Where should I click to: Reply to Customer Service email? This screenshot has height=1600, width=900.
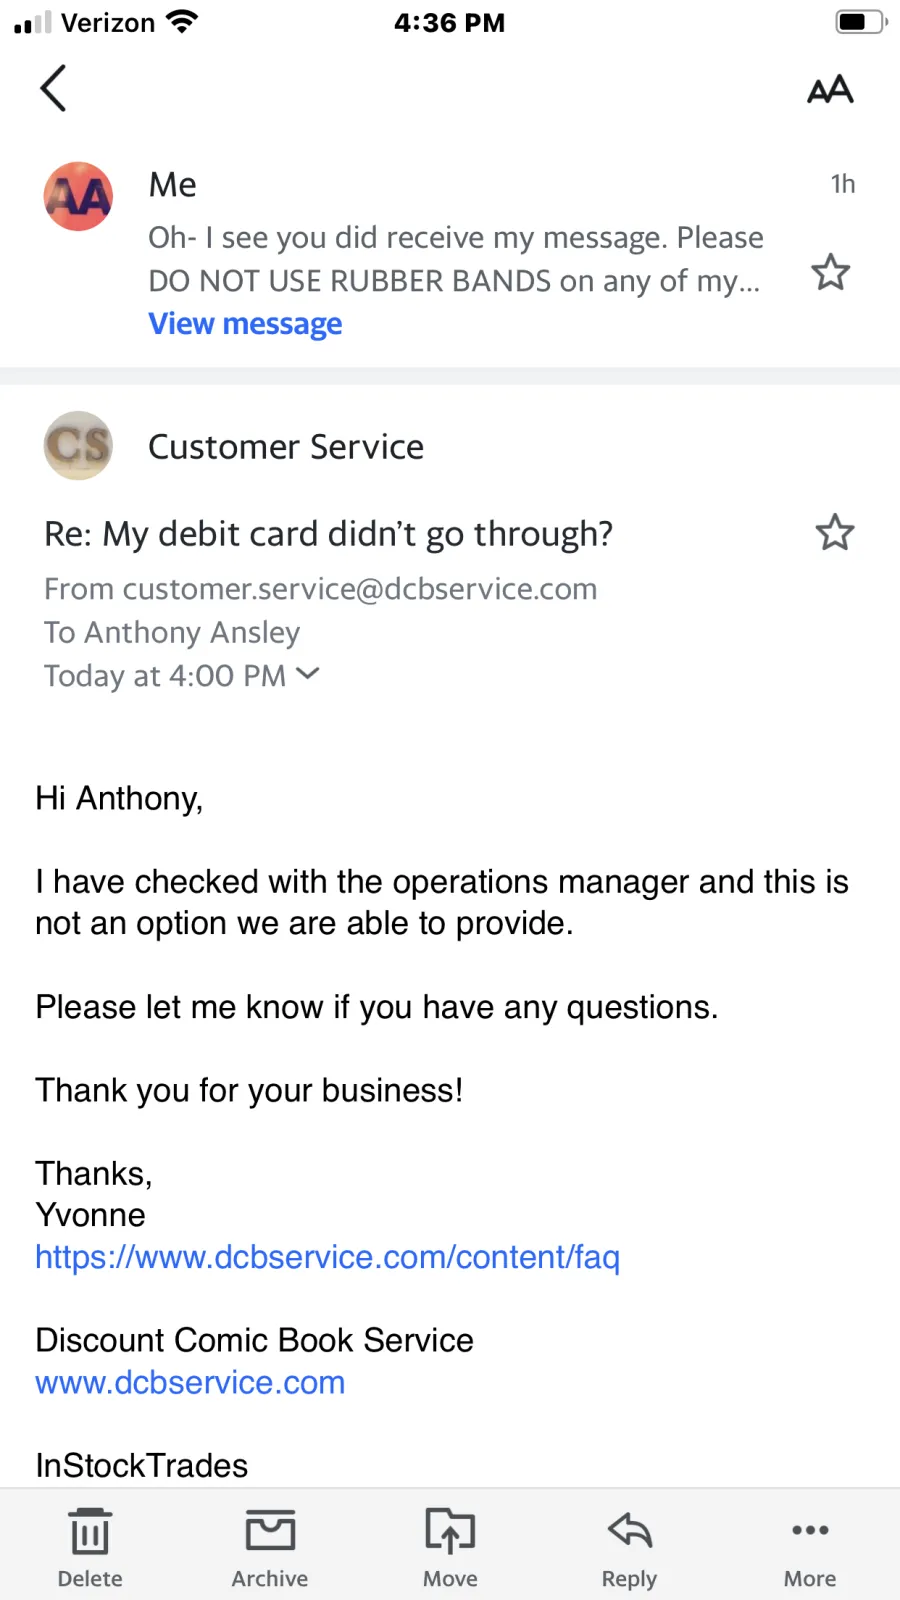tap(629, 1547)
